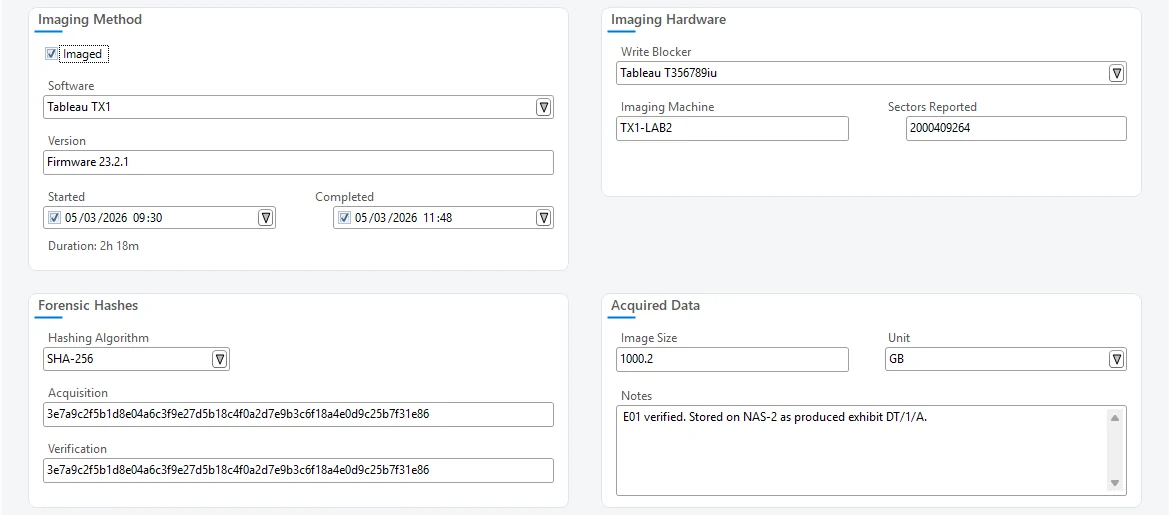Viewport: 1170px width, 515px height.
Task: Open the Unit dropdown arrow
Action: pyautogui.click(x=1117, y=359)
